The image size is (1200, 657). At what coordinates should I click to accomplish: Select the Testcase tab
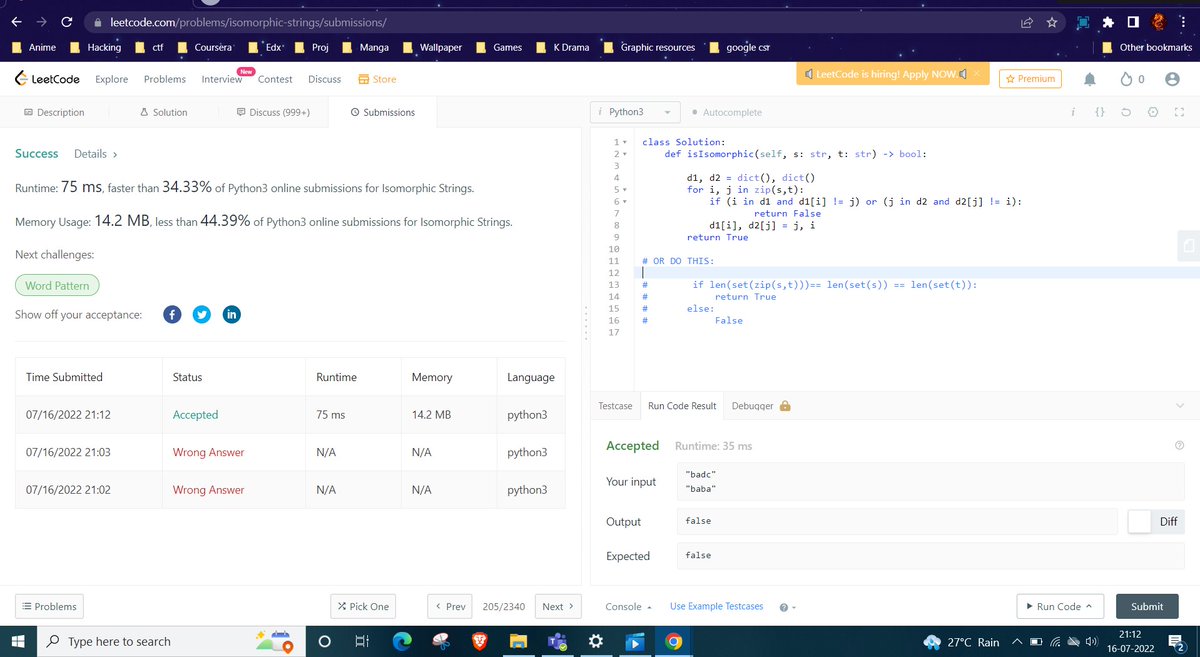click(615, 406)
